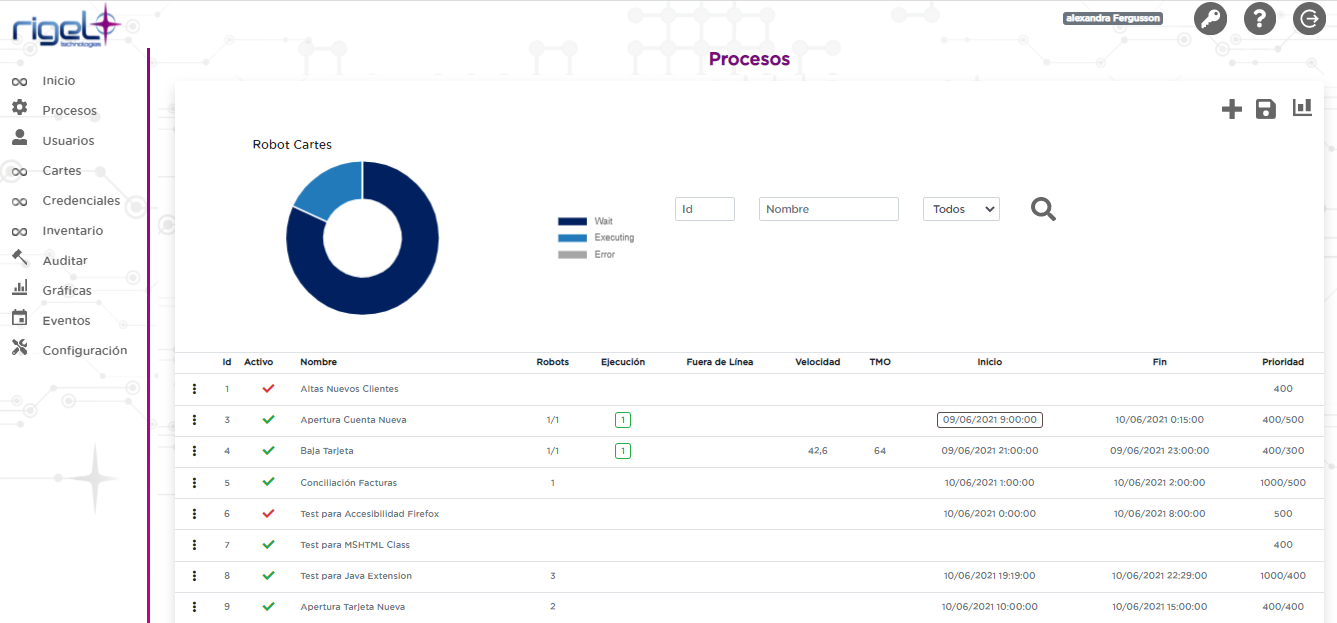Open the bar chart view icon
This screenshot has width=1337, height=623.
pos(1302,108)
